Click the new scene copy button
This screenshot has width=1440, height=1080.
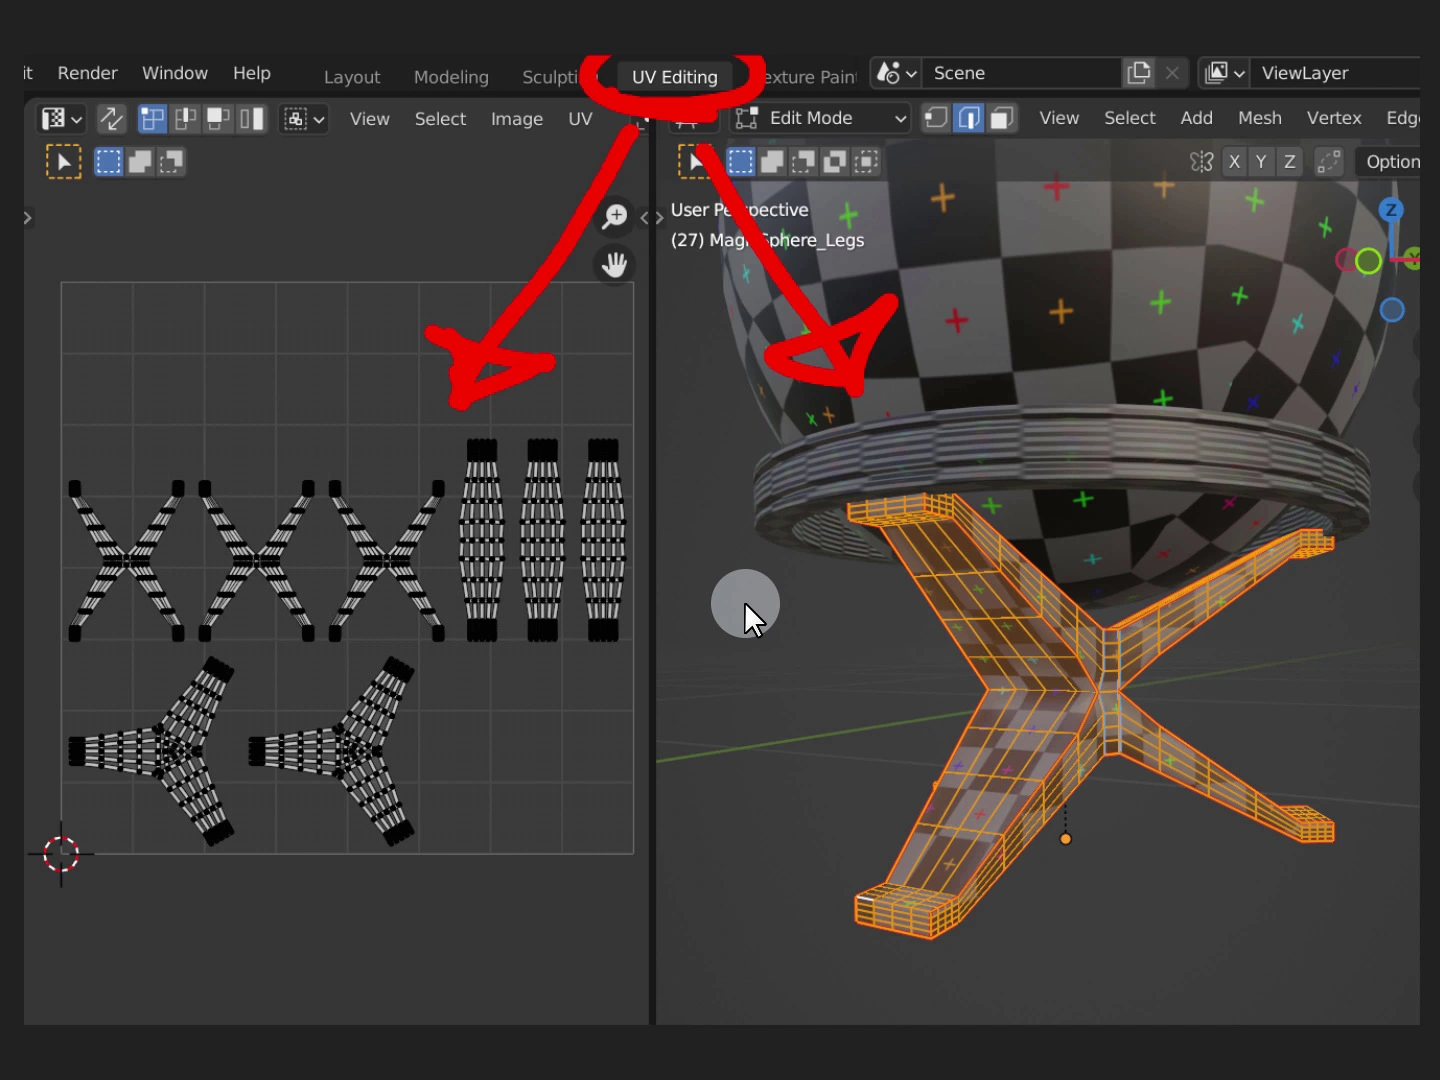[x=1138, y=73]
